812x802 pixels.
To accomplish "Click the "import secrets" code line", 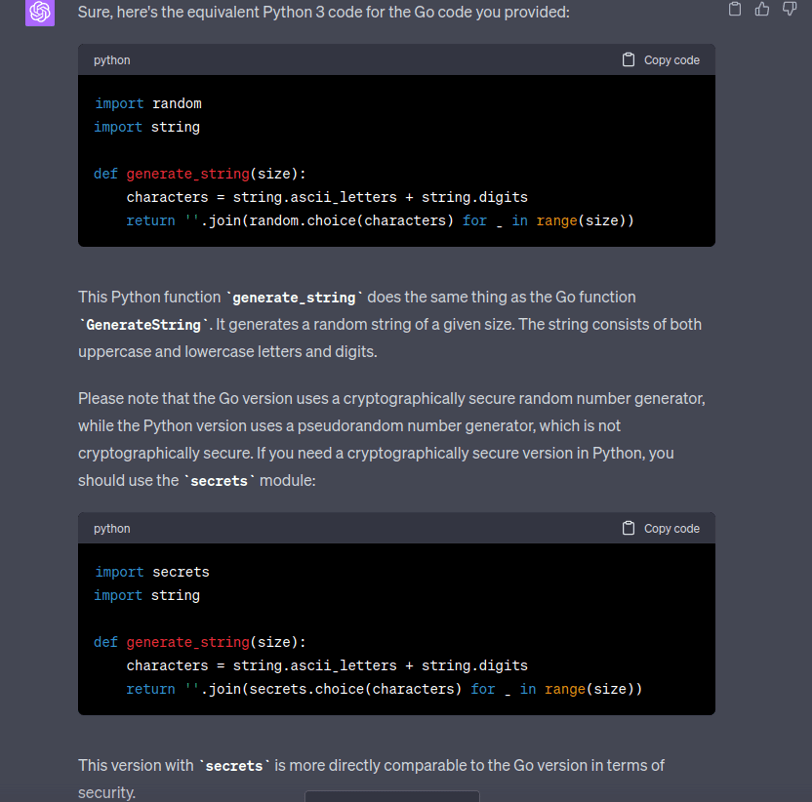I will [152, 572].
